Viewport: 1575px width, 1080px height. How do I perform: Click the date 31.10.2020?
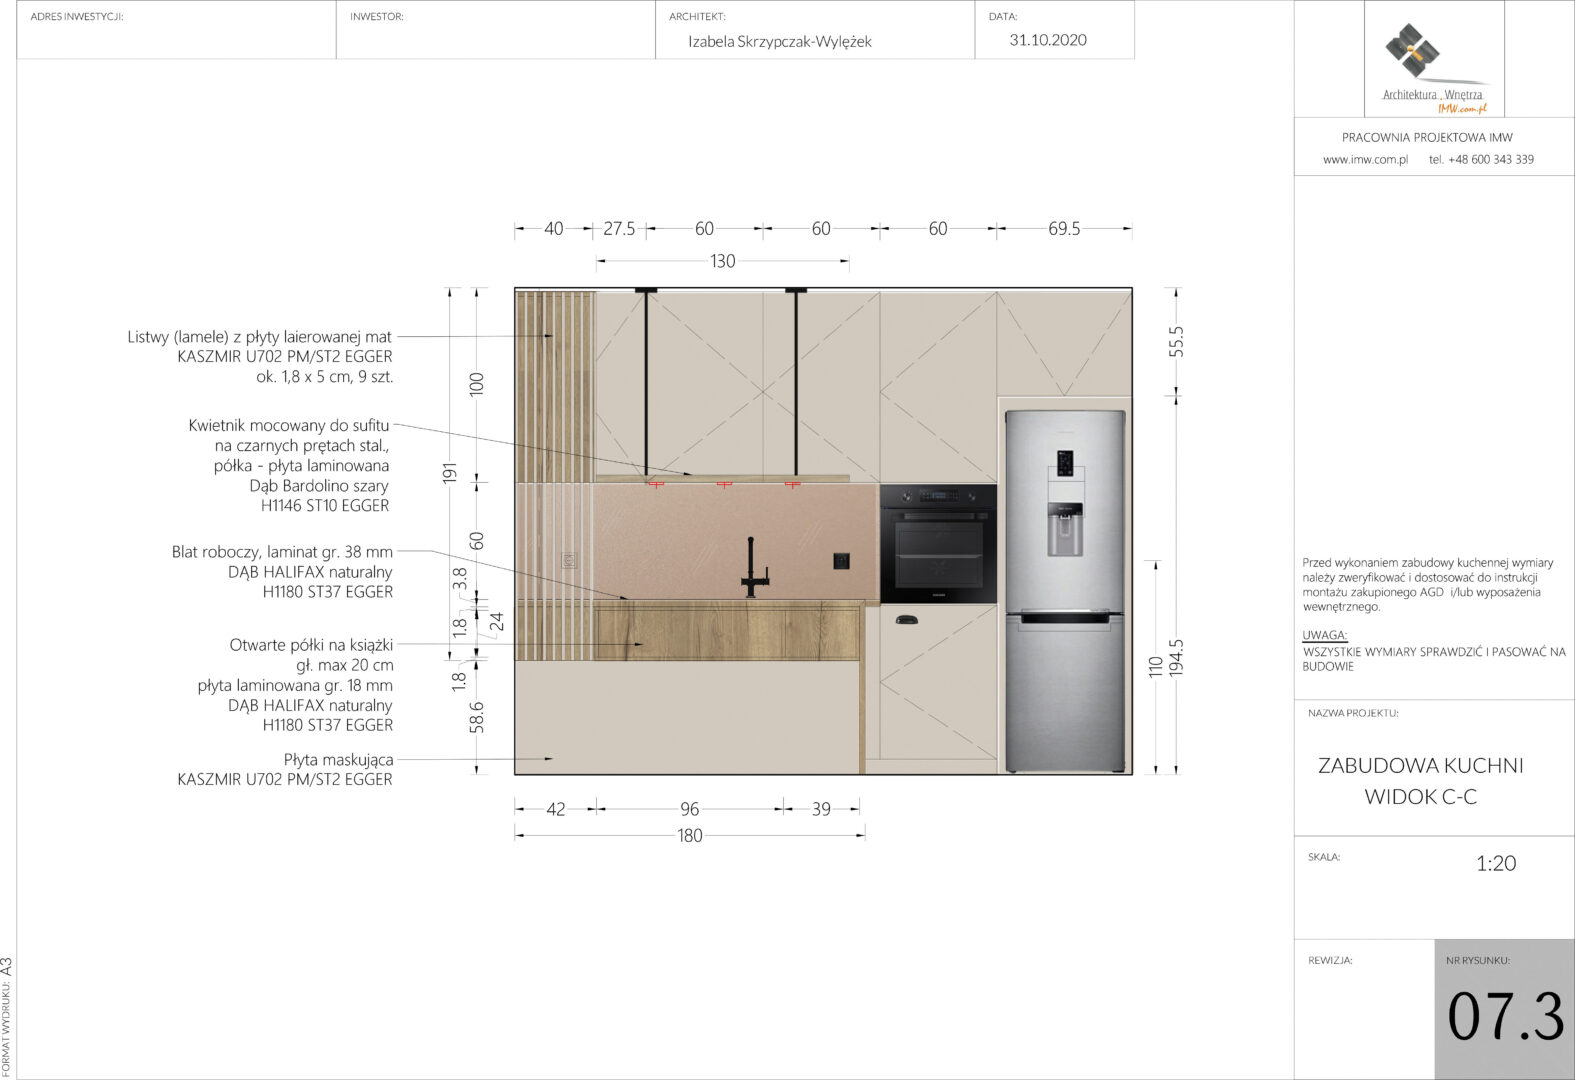tap(1048, 40)
